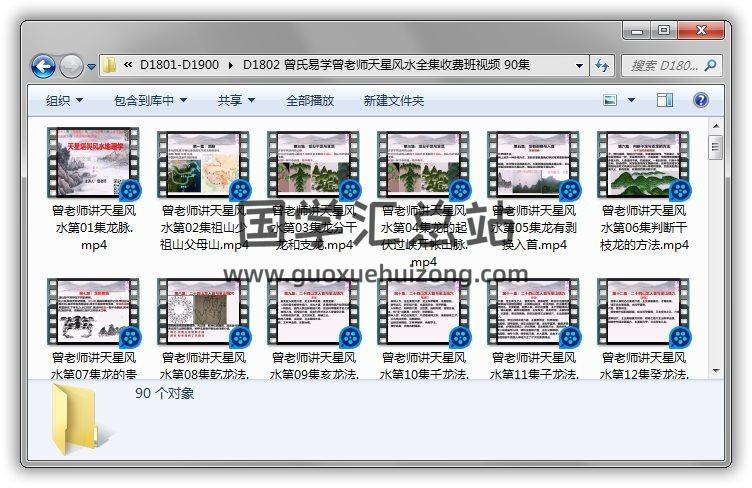Open the 组织 menu

tap(64, 100)
